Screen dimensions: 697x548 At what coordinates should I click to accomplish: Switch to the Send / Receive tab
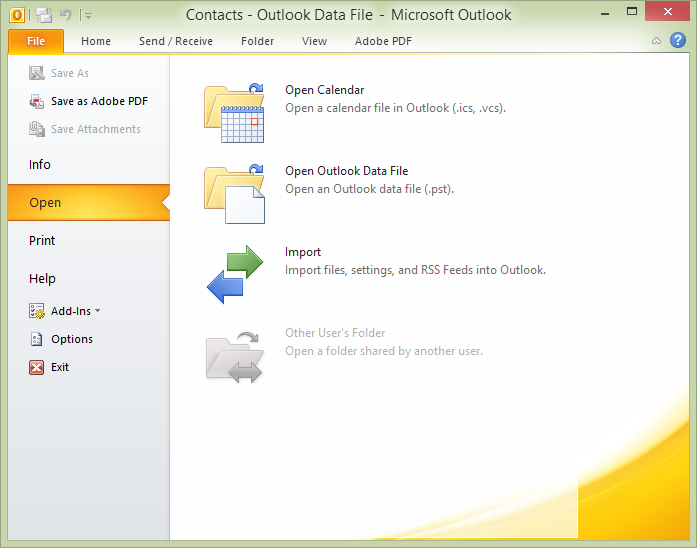click(x=176, y=41)
